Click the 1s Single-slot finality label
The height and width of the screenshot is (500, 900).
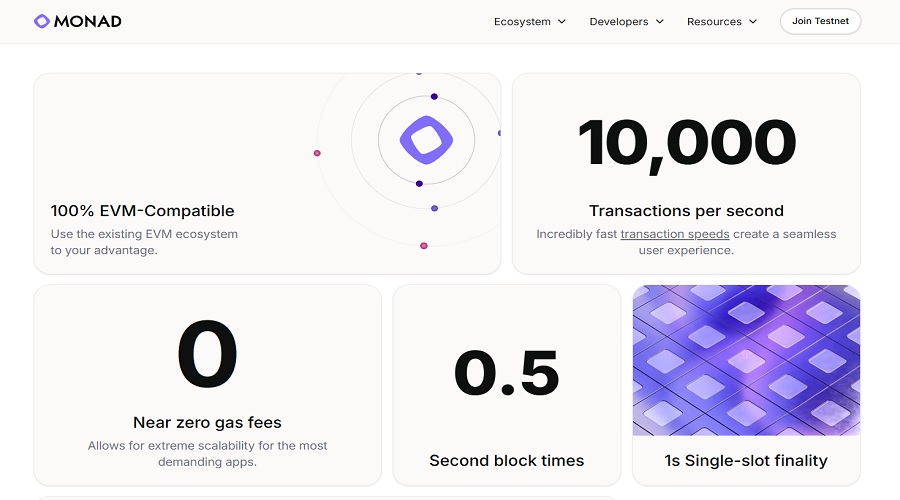(746, 461)
